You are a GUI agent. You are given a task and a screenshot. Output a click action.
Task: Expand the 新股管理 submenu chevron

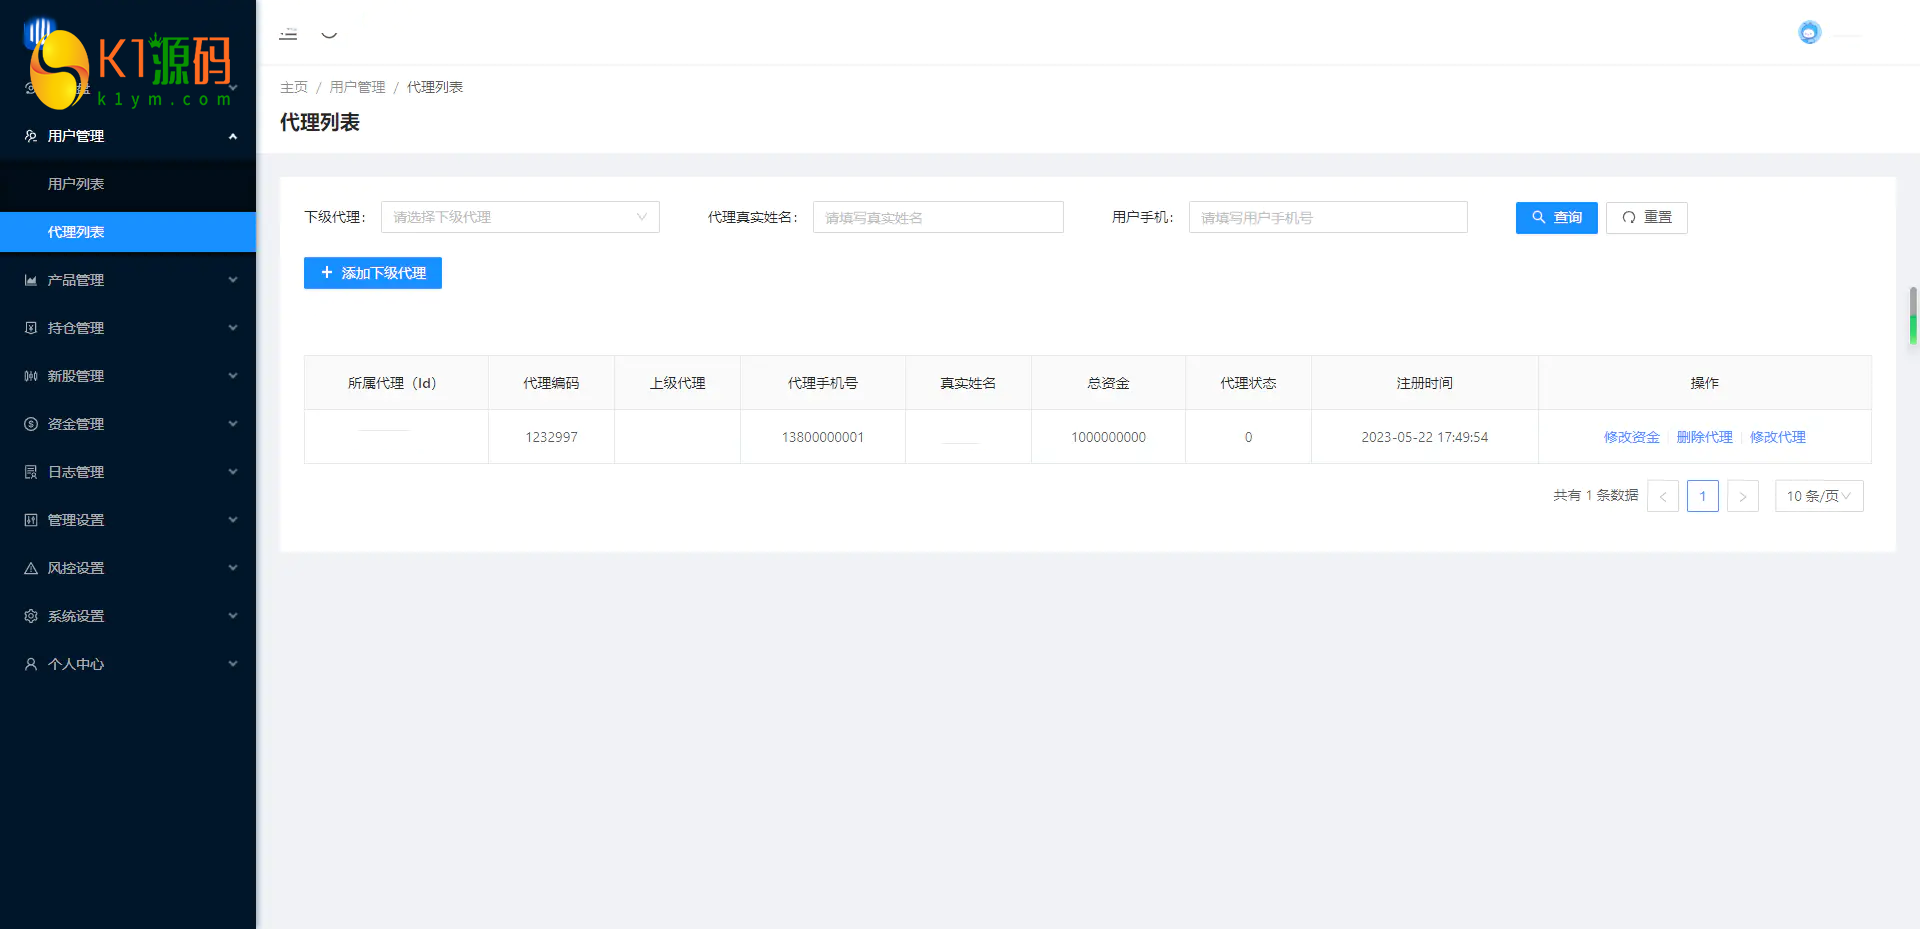[x=232, y=376]
